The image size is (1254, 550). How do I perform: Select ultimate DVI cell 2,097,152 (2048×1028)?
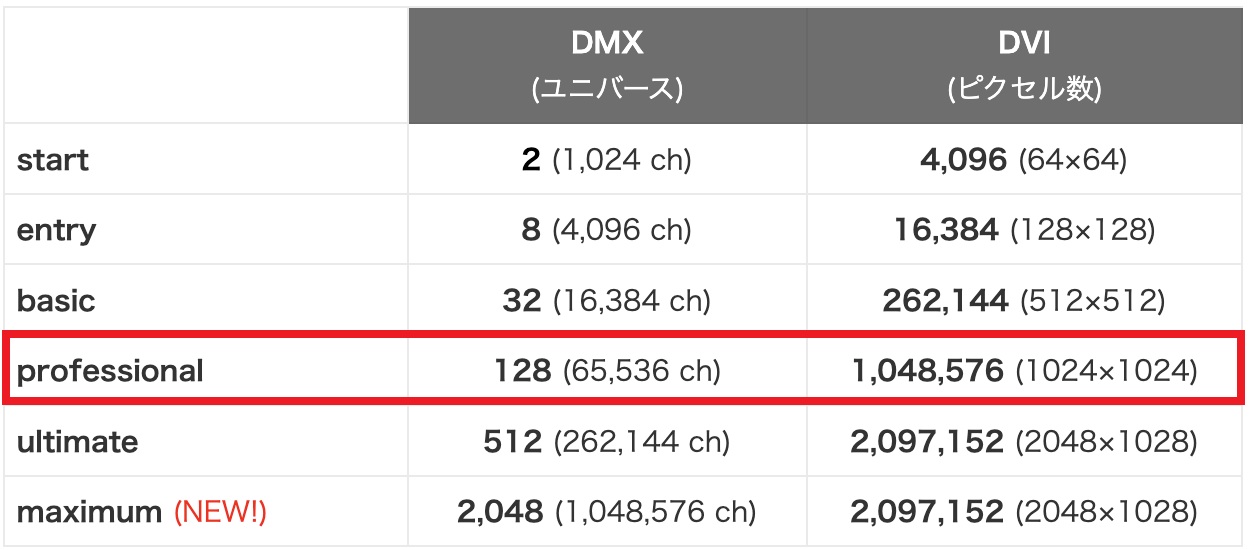pos(1024,441)
